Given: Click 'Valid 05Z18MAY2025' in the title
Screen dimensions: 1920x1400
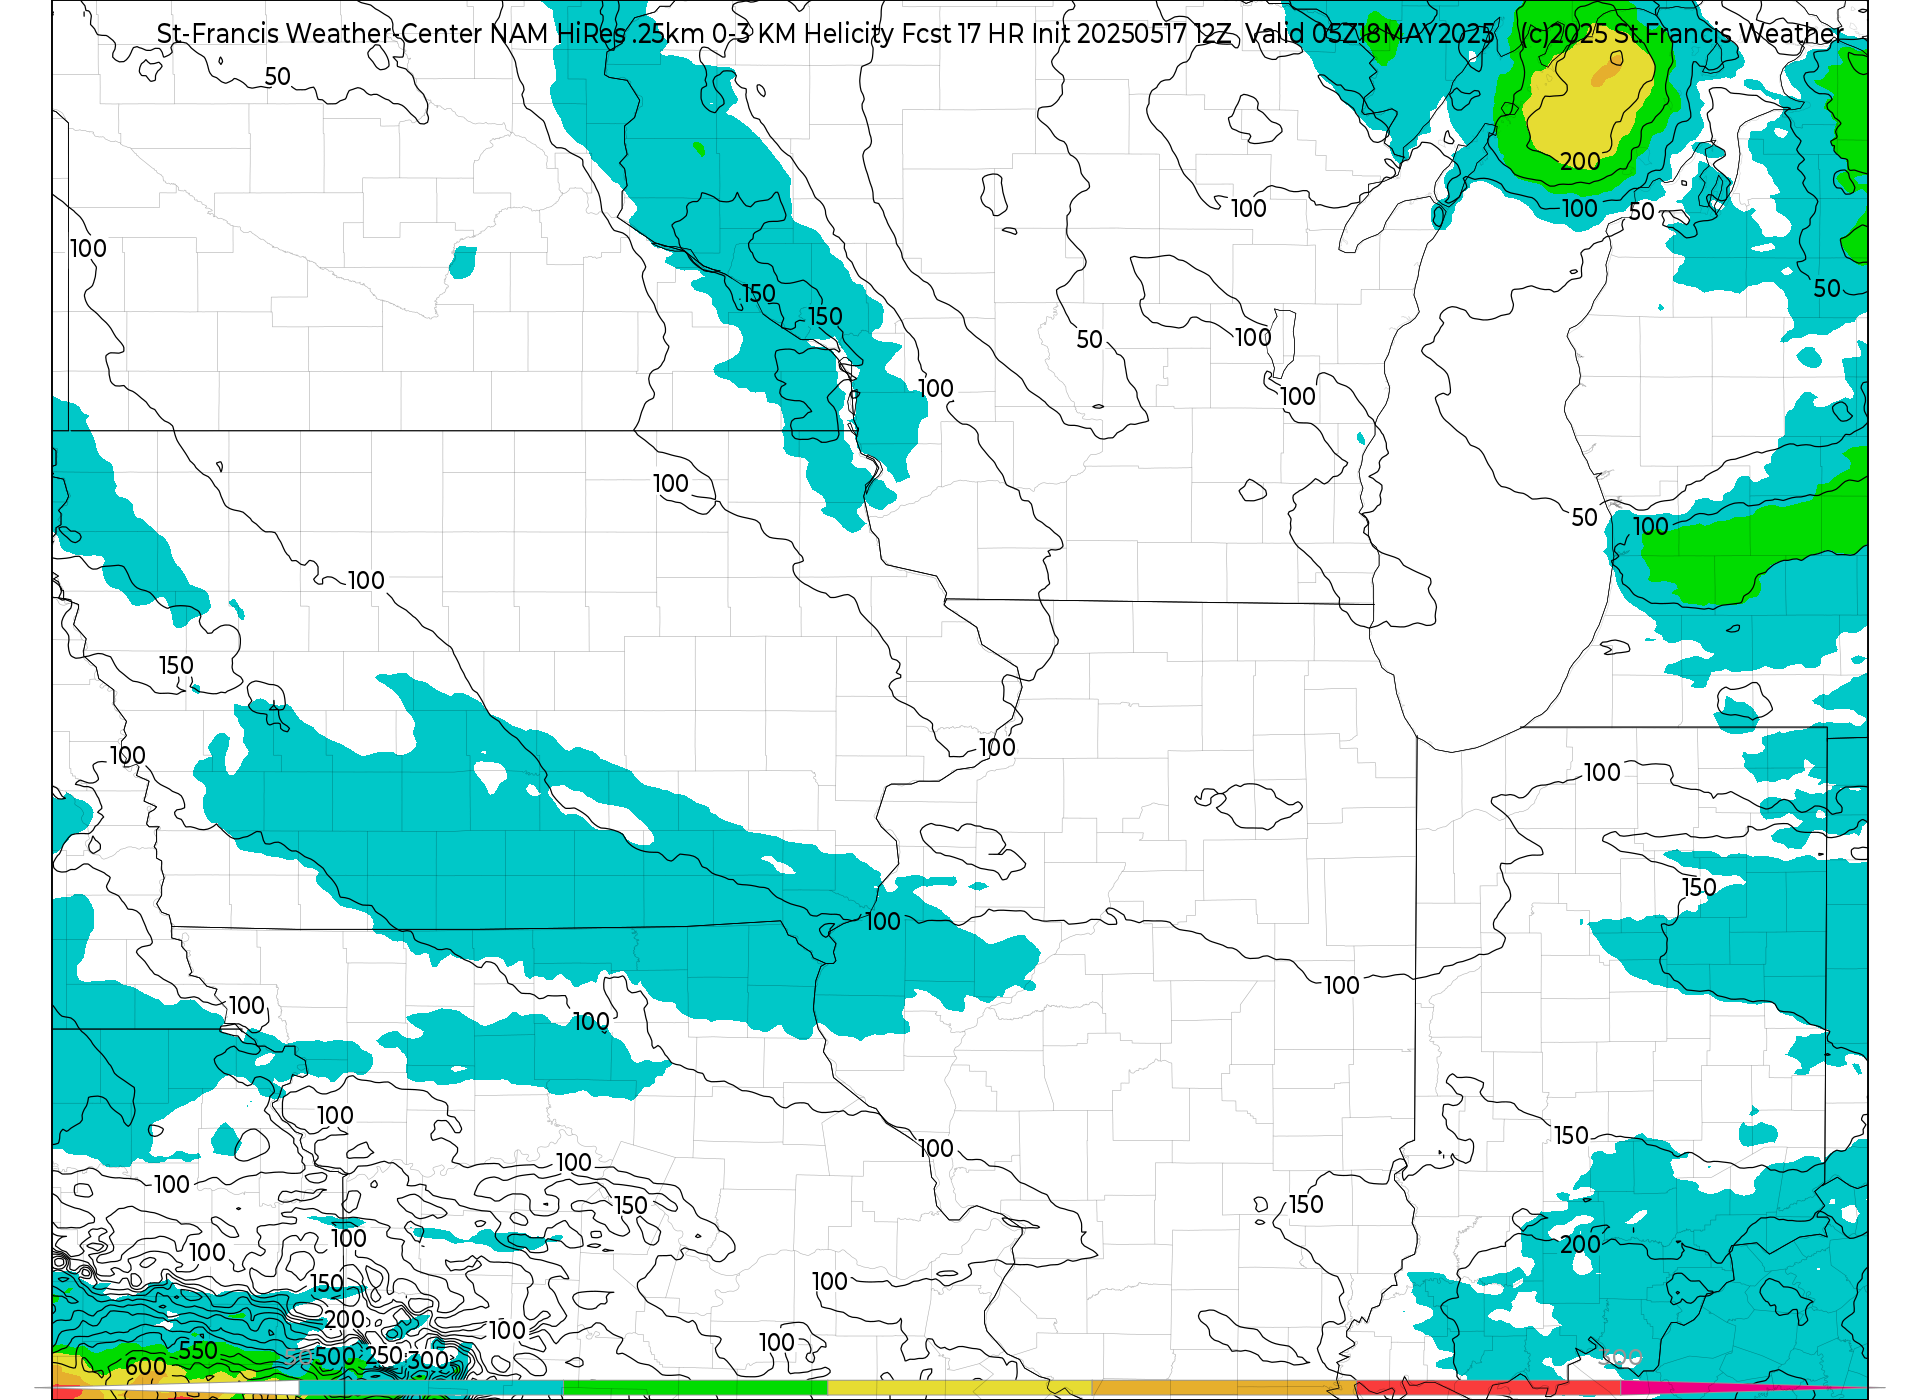Looking at the screenshot, I should pyautogui.click(x=1369, y=34).
